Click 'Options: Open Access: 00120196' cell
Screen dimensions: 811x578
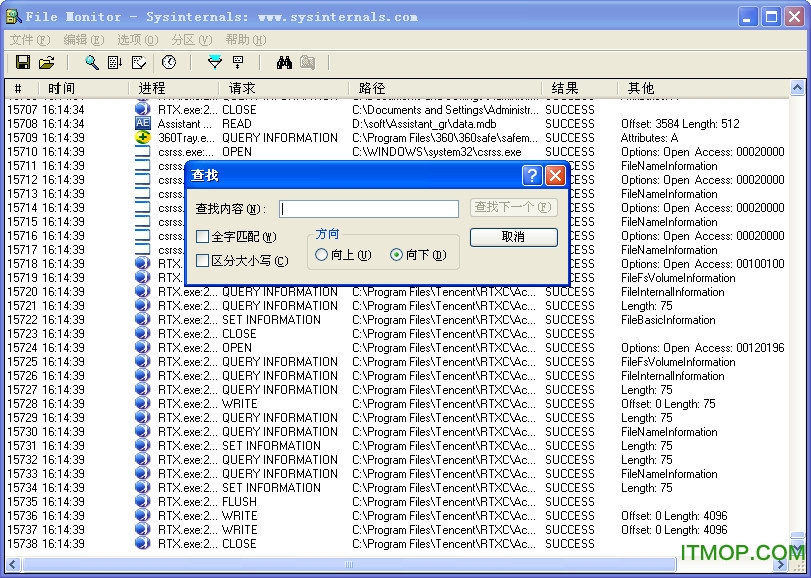(702, 347)
